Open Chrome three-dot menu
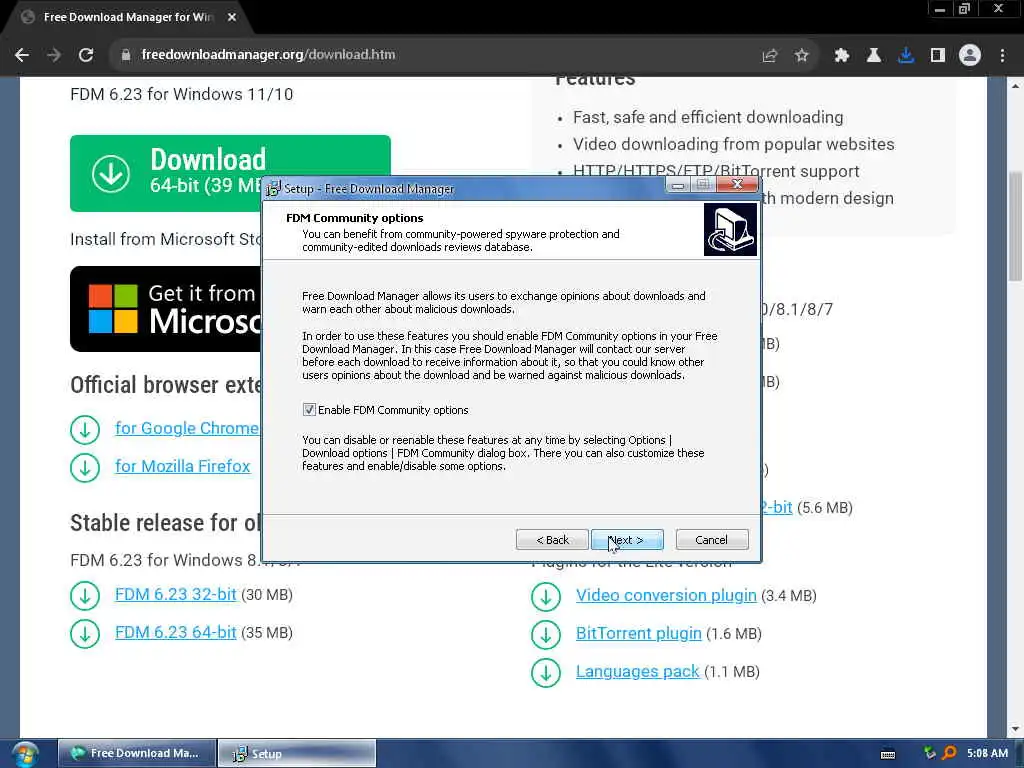 (1002, 56)
